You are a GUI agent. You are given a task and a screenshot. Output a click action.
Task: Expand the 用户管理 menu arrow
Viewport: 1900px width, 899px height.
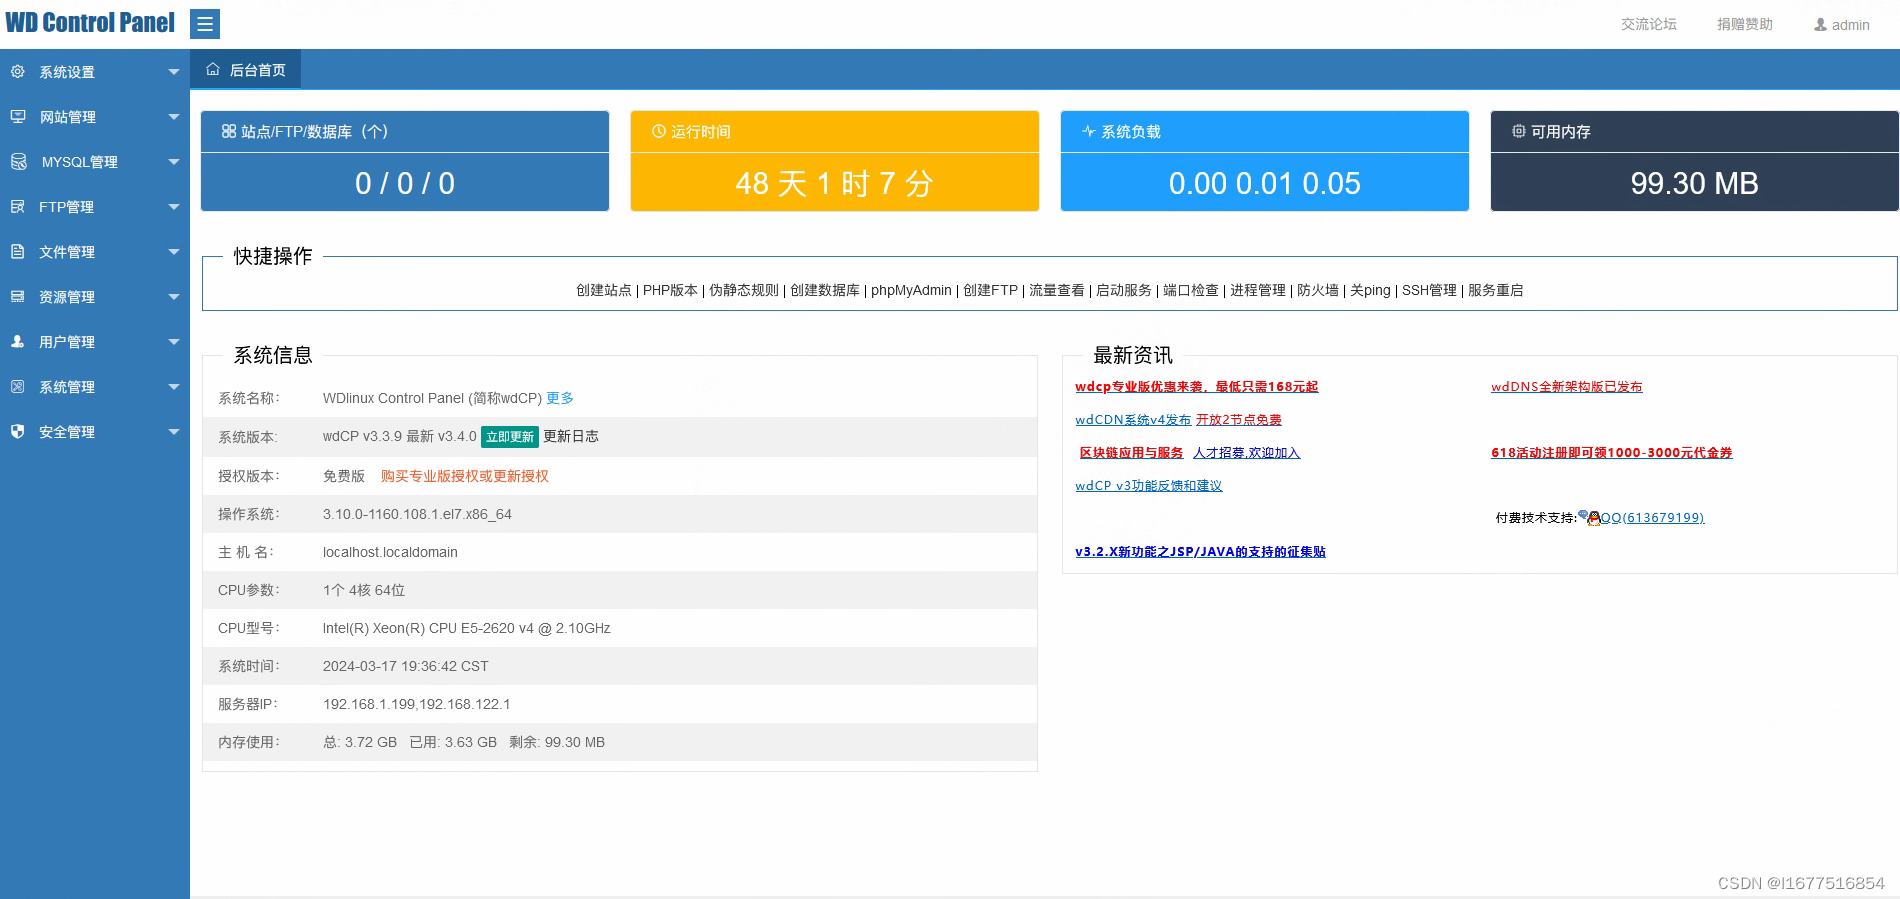(174, 342)
